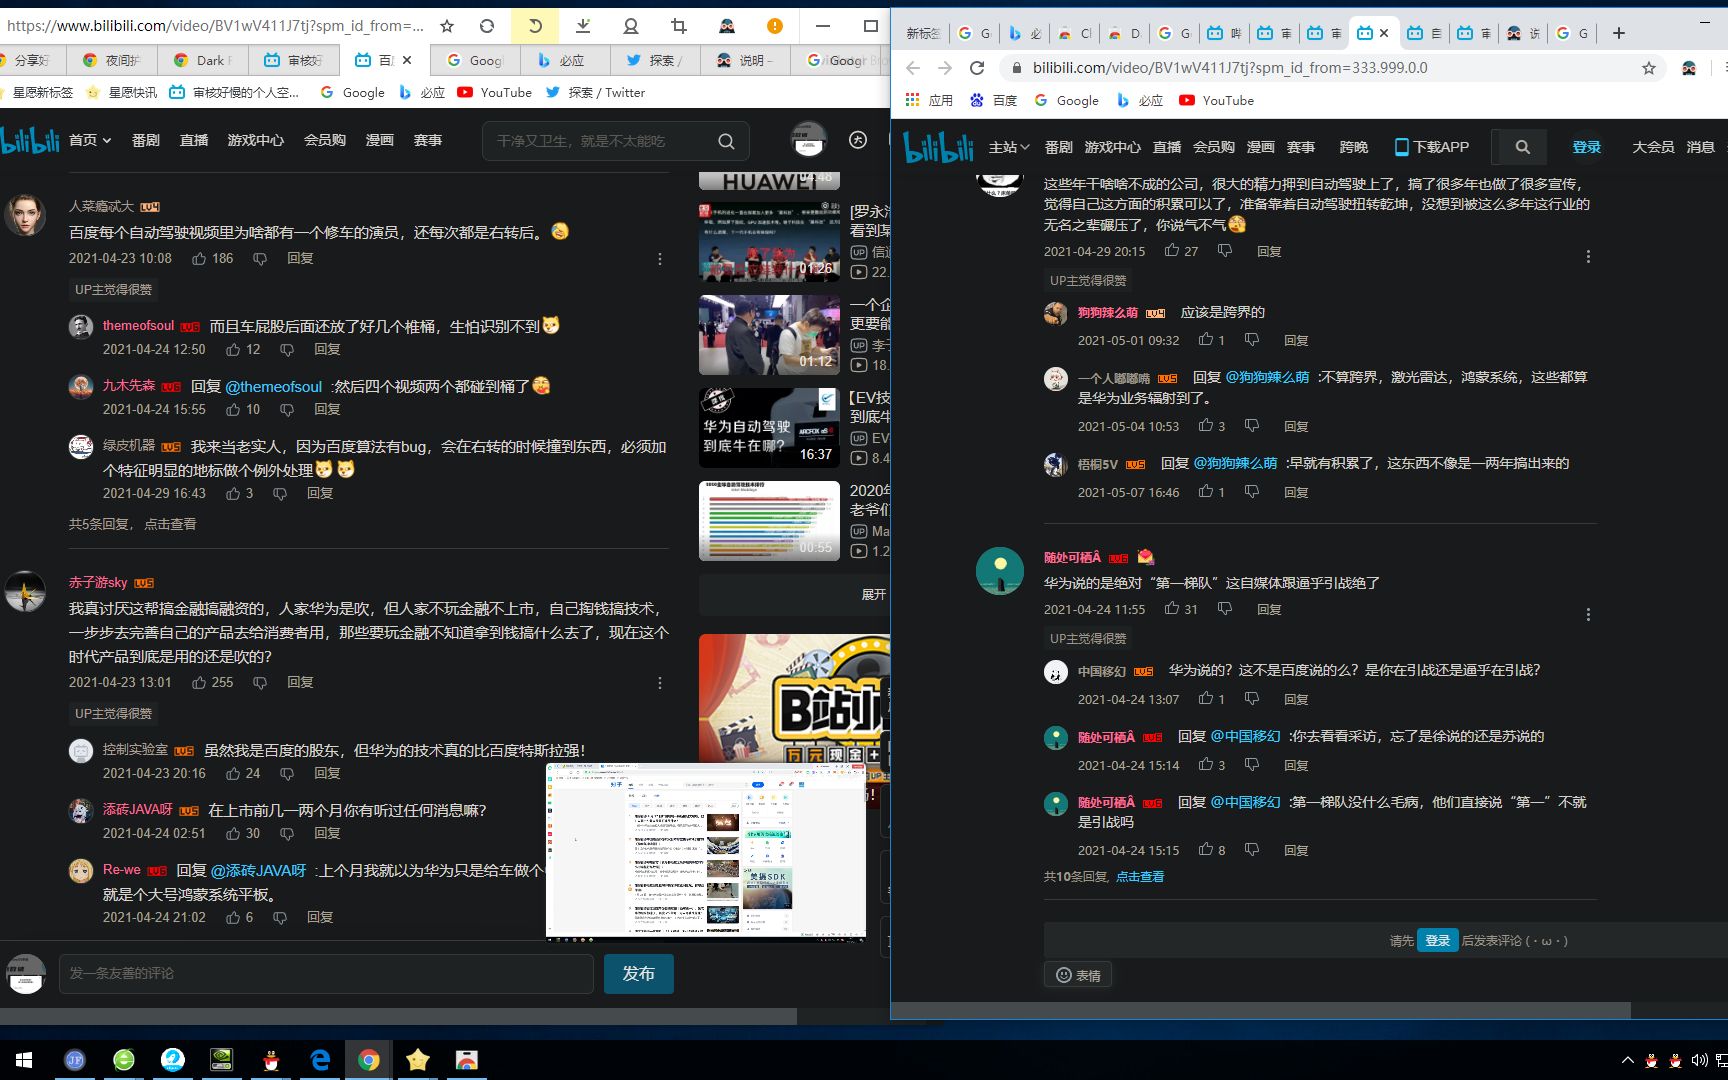Open 跨晚 in right bilibili nav

(1353, 147)
